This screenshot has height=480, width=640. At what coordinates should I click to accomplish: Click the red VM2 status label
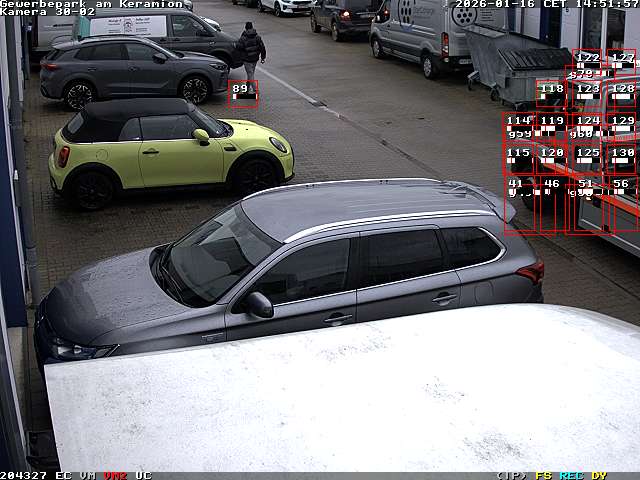point(115,475)
